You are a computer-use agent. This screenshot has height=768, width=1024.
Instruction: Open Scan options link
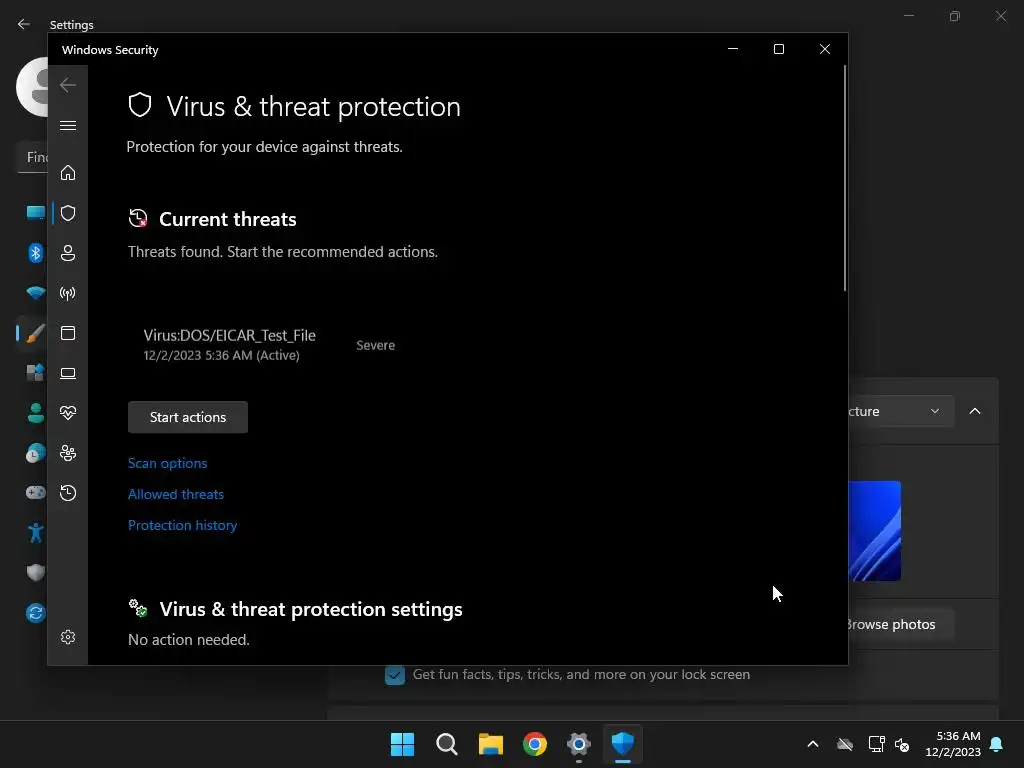pyautogui.click(x=168, y=463)
